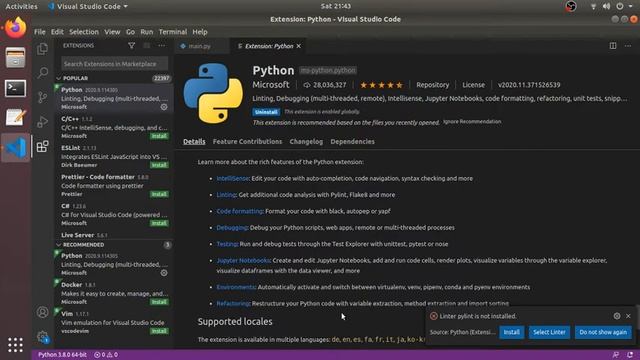Show applications grid in the dock

[x=16, y=345]
